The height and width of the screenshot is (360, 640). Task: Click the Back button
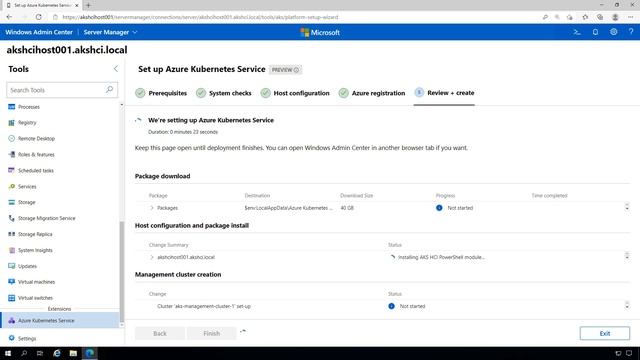pos(160,333)
